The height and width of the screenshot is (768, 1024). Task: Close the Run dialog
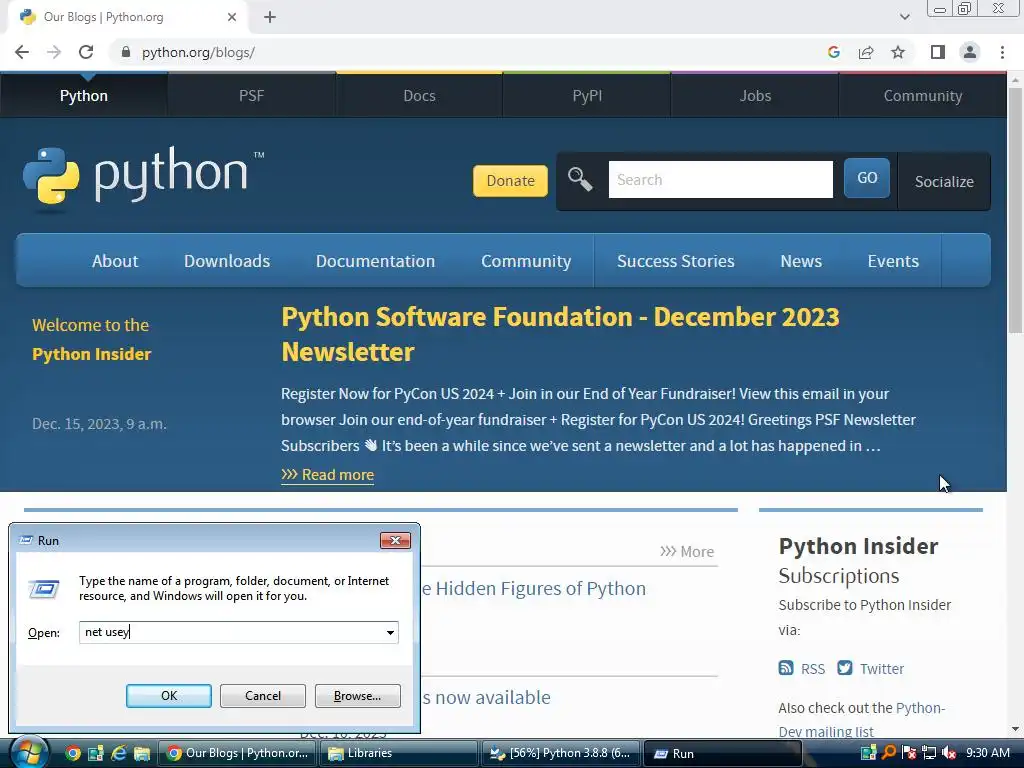[395, 540]
